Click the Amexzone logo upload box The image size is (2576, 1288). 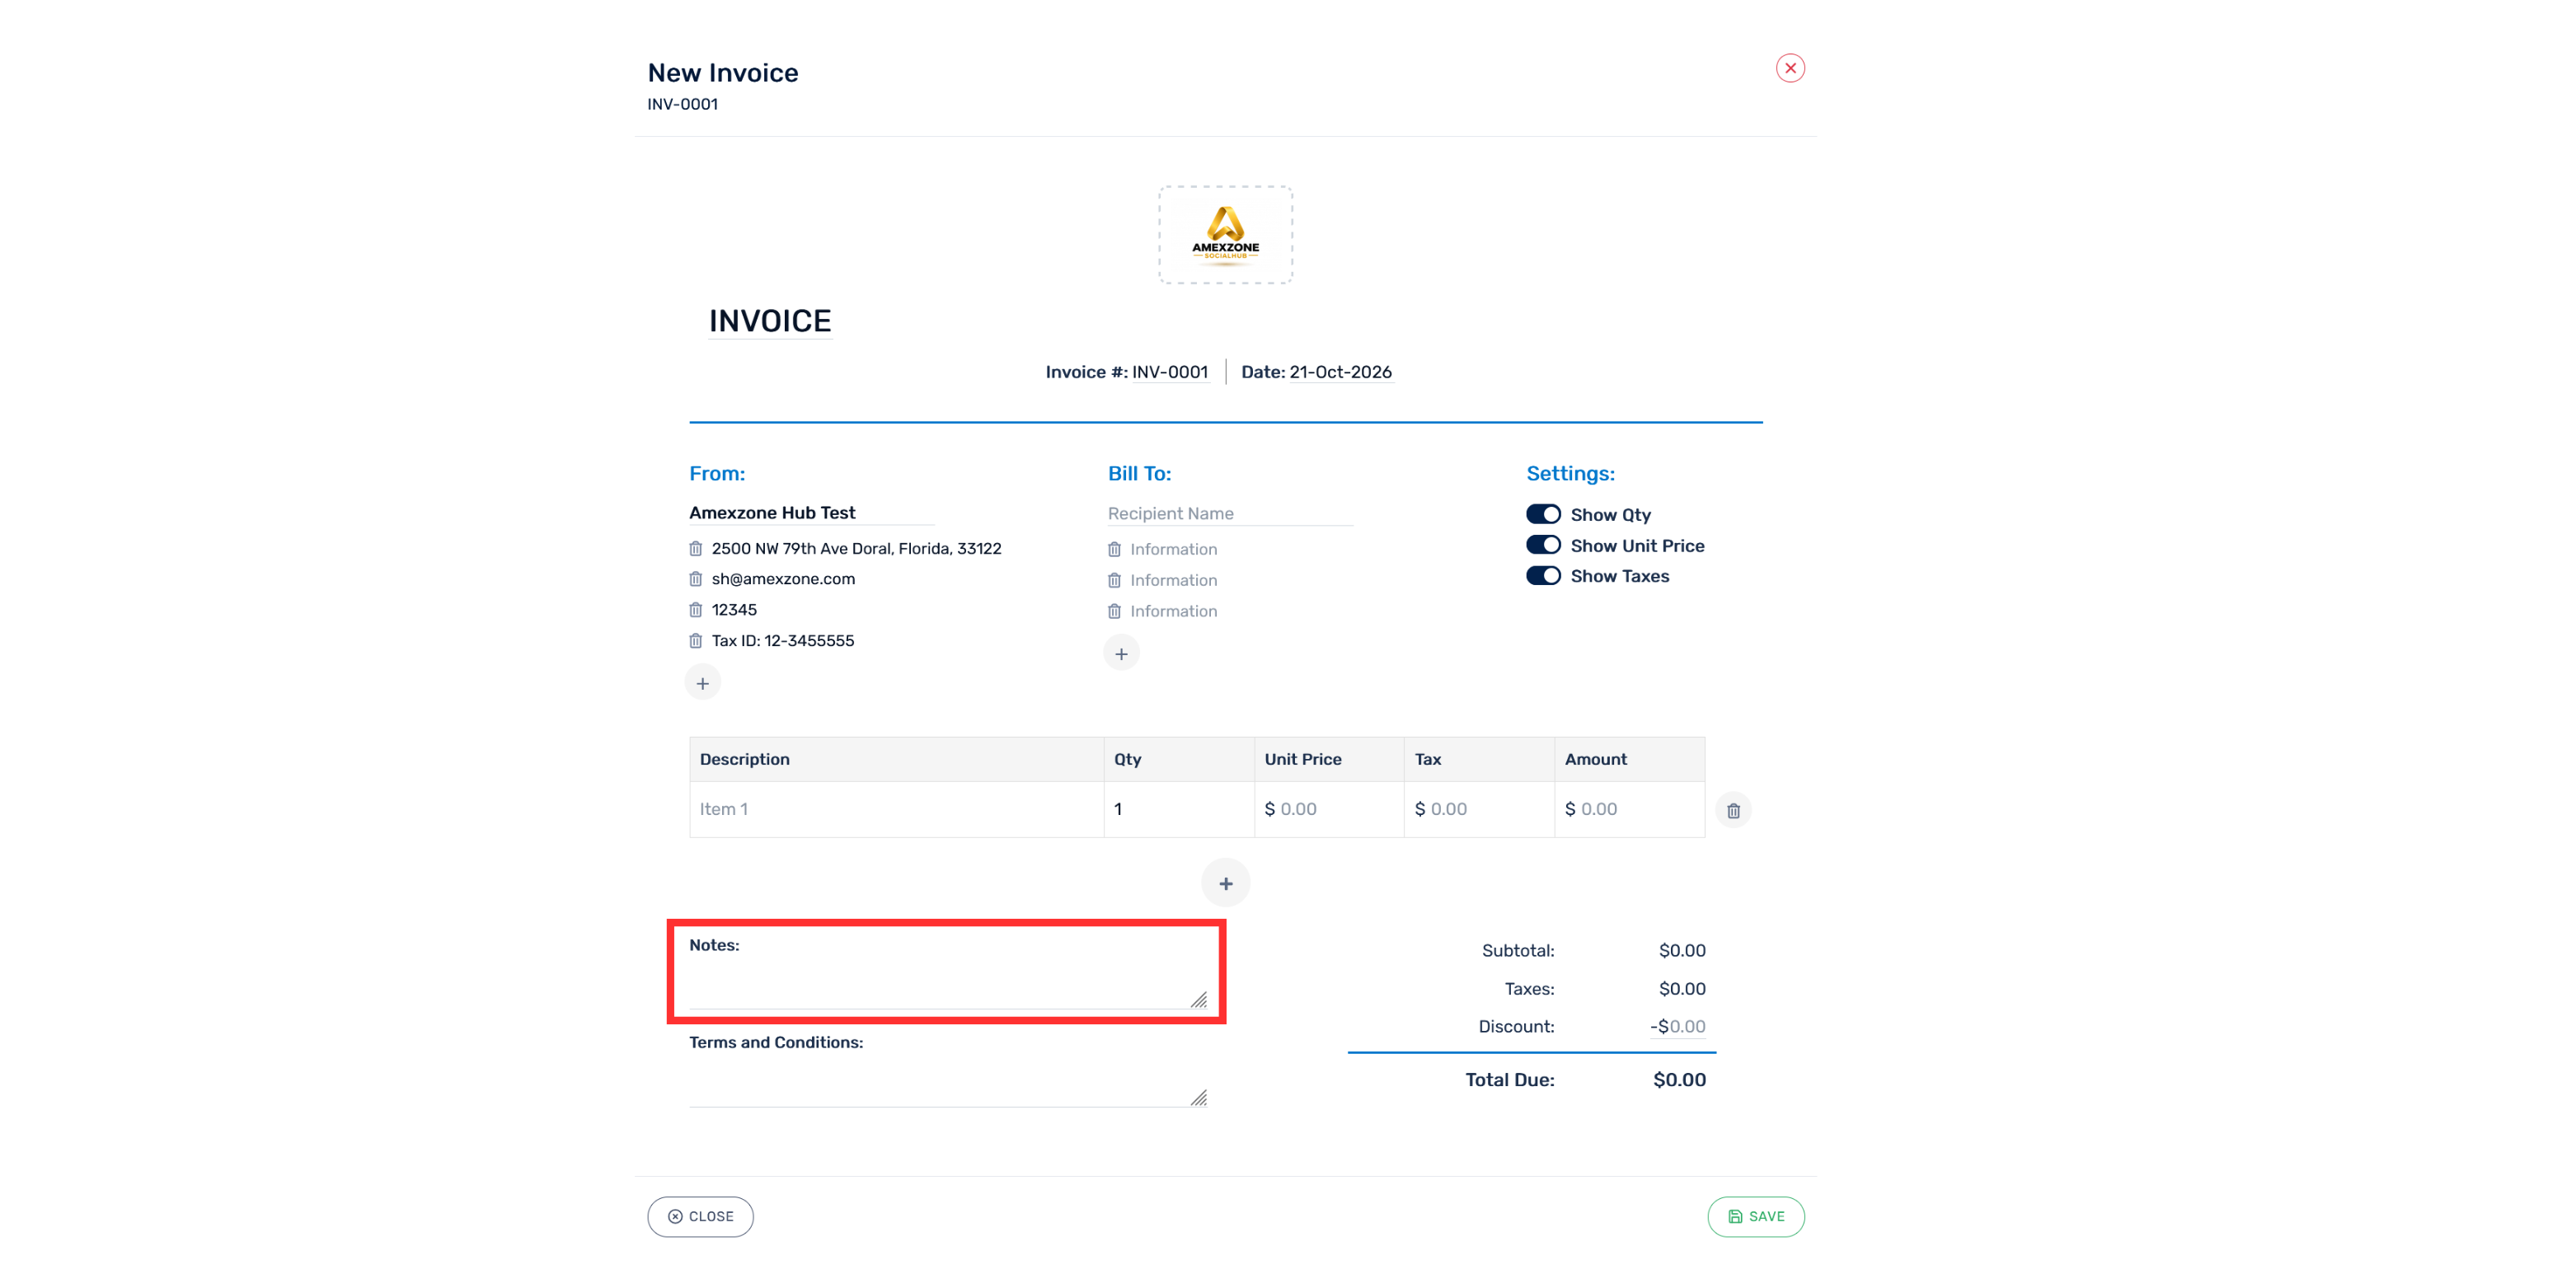click(x=1226, y=235)
